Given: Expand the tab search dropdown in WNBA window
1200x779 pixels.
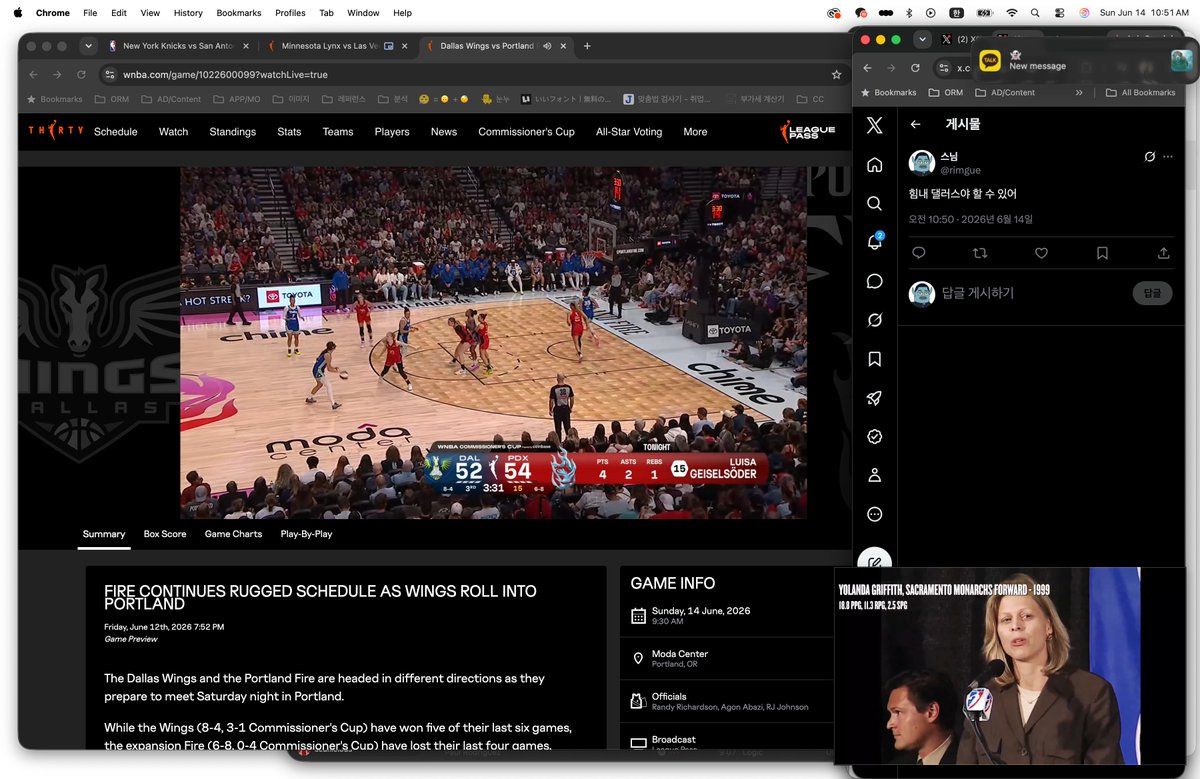Looking at the screenshot, I should [89, 46].
